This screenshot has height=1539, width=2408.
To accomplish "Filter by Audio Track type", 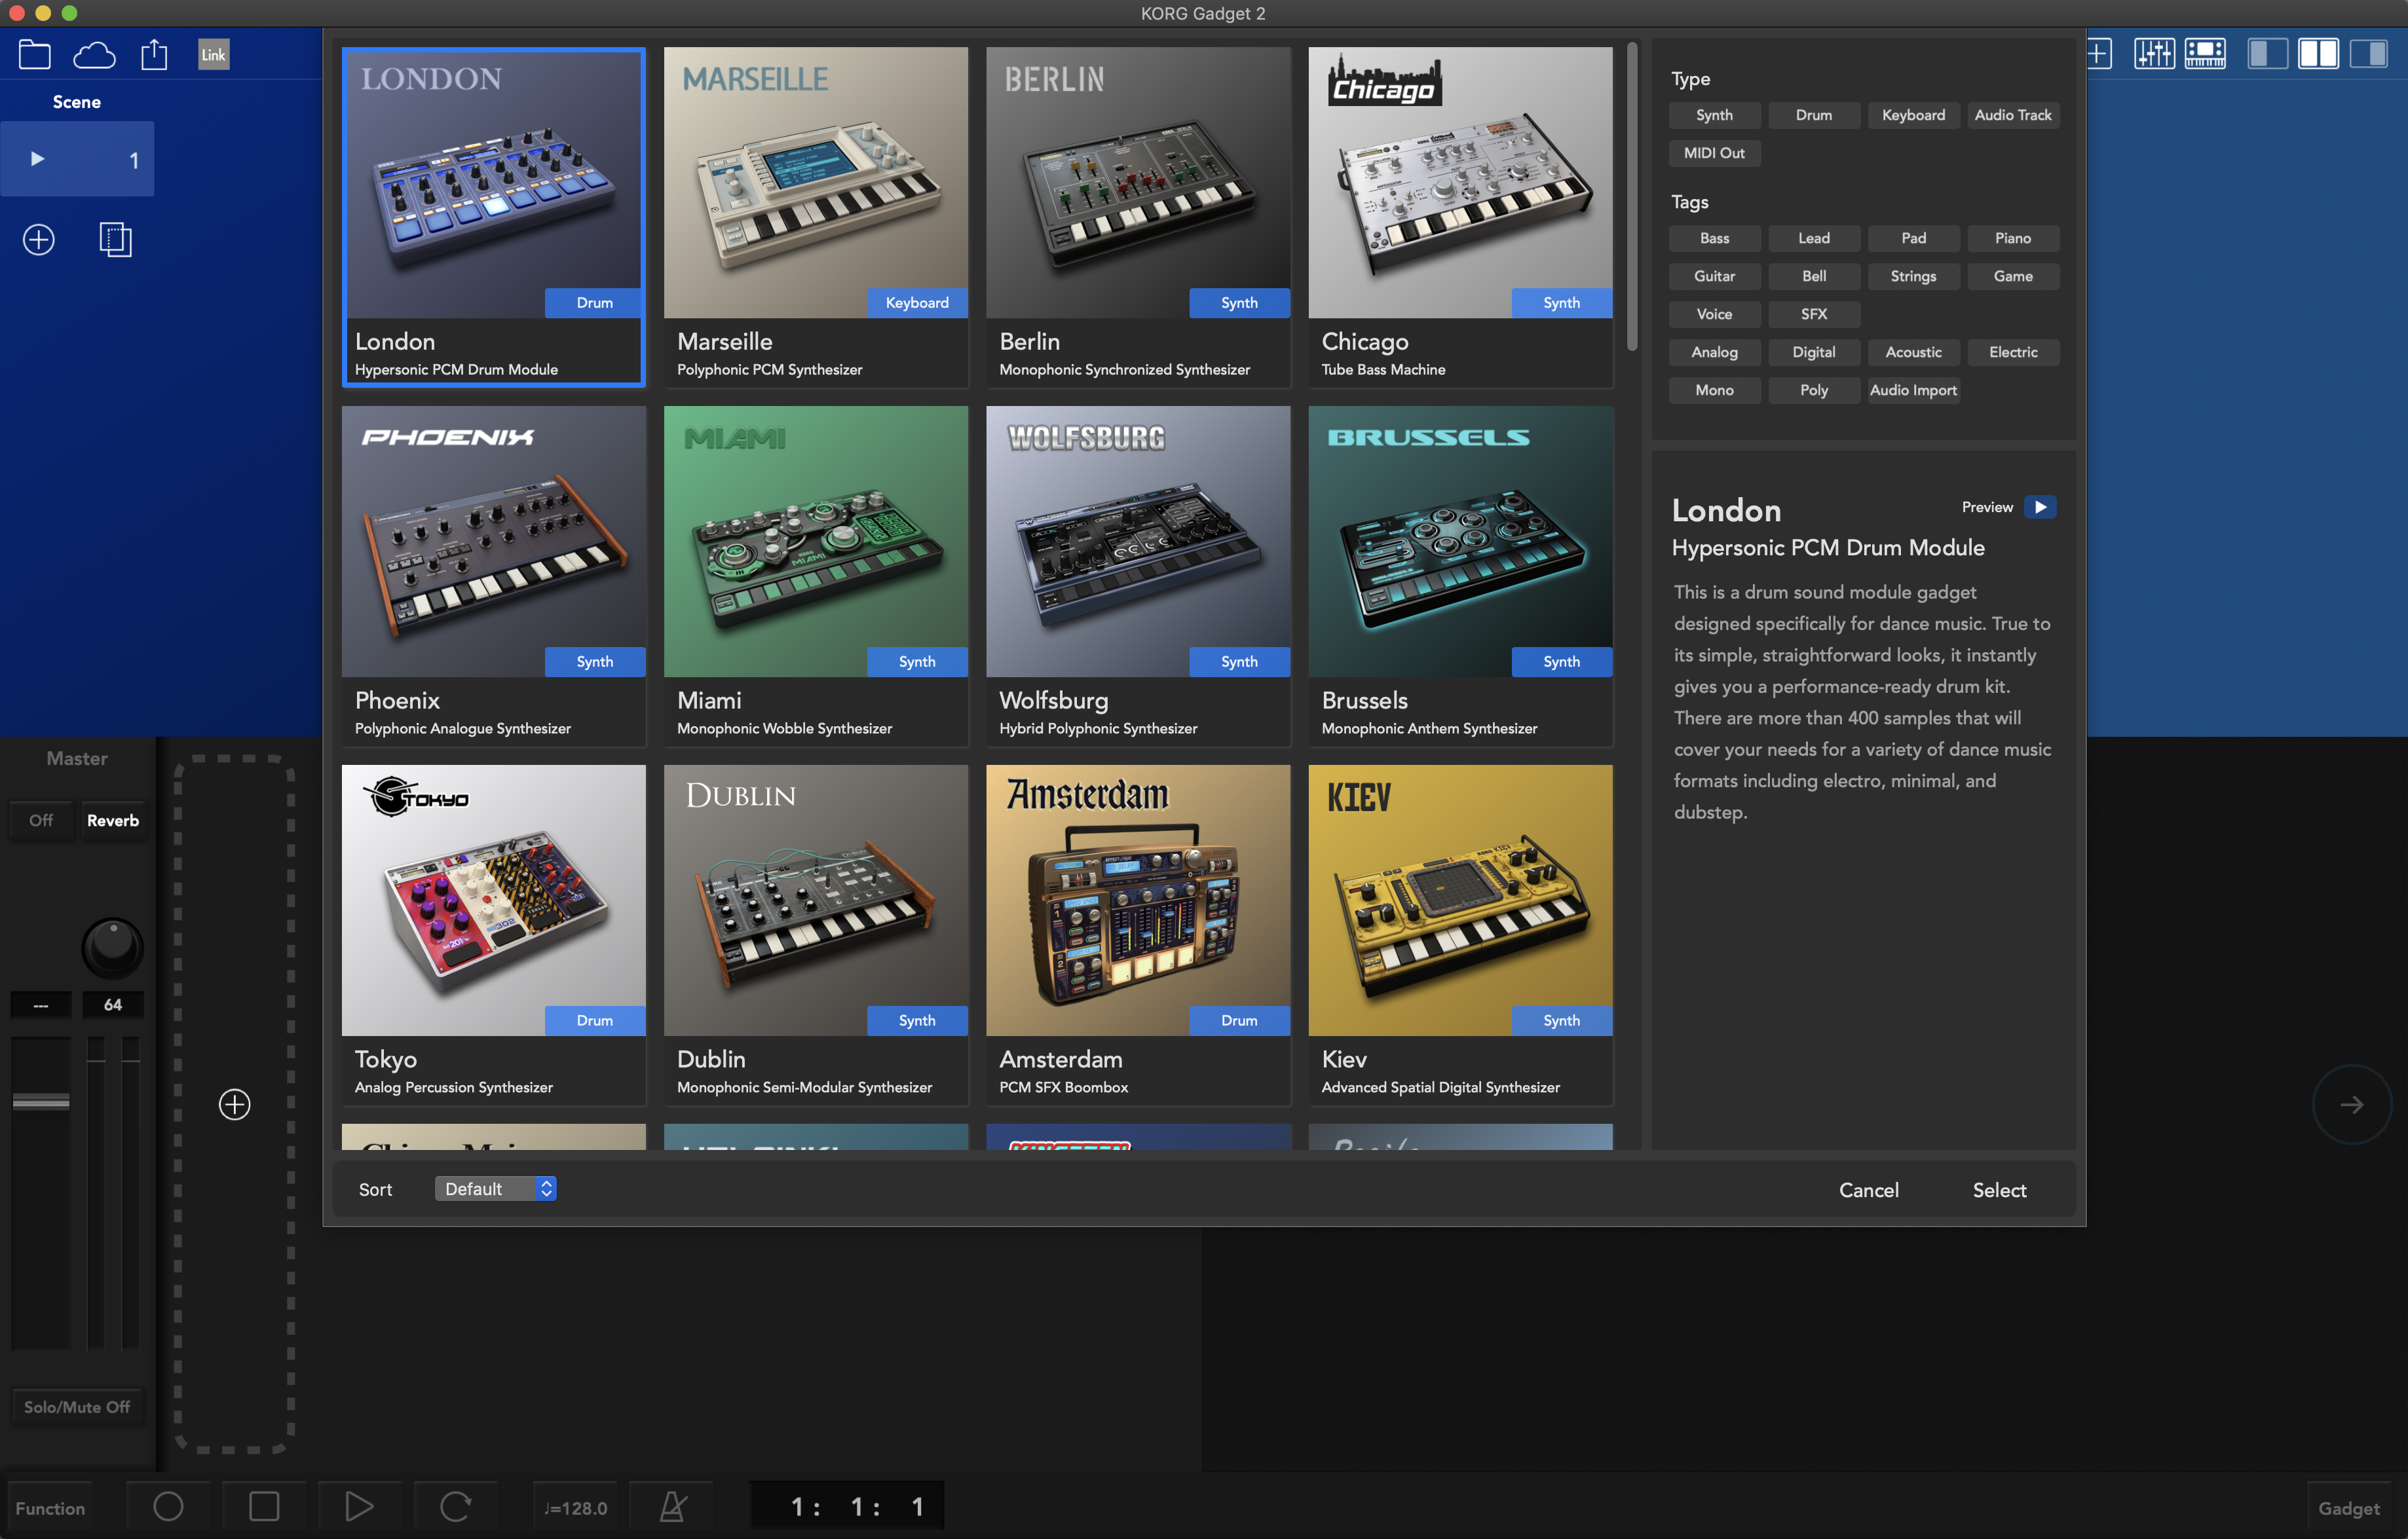I will (2013, 115).
